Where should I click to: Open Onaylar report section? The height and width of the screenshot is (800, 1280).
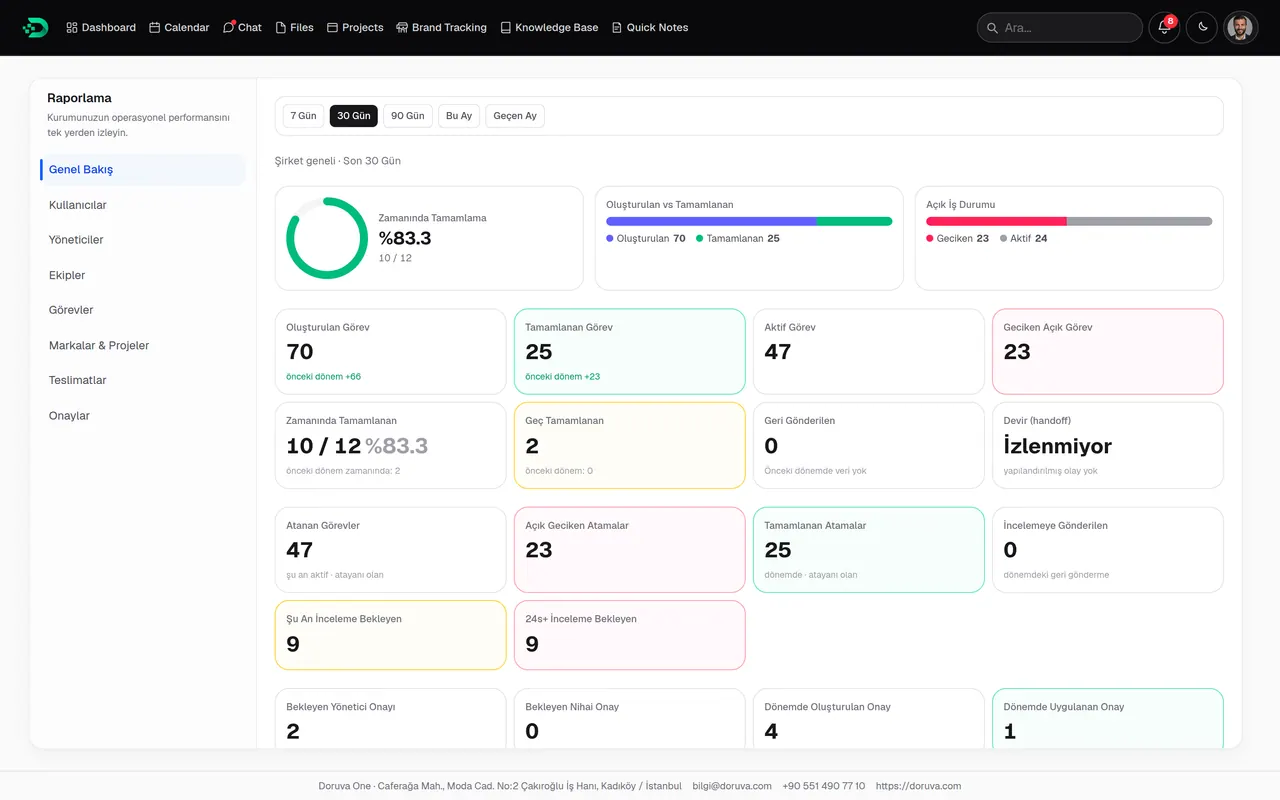(x=143, y=416)
